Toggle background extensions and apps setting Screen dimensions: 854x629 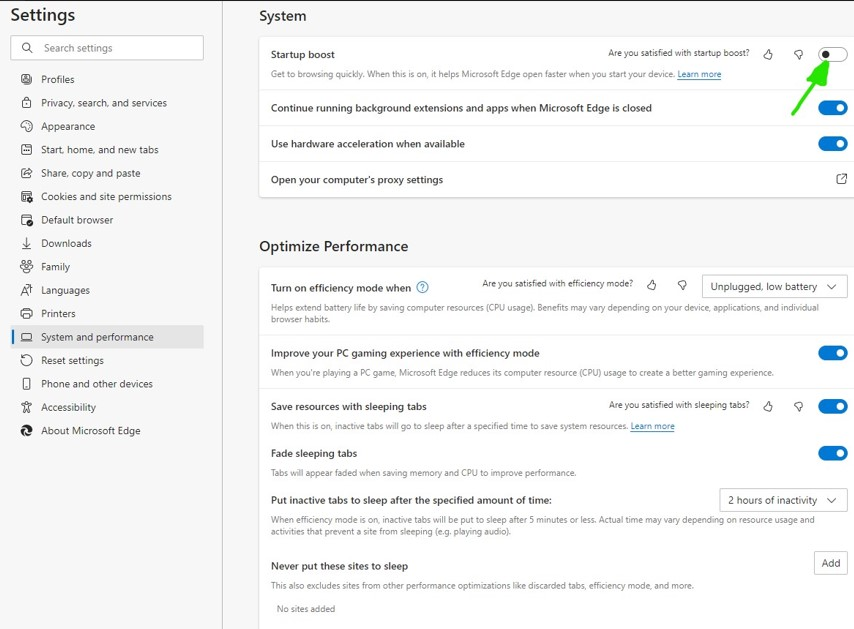pyautogui.click(x=832, y=108)
